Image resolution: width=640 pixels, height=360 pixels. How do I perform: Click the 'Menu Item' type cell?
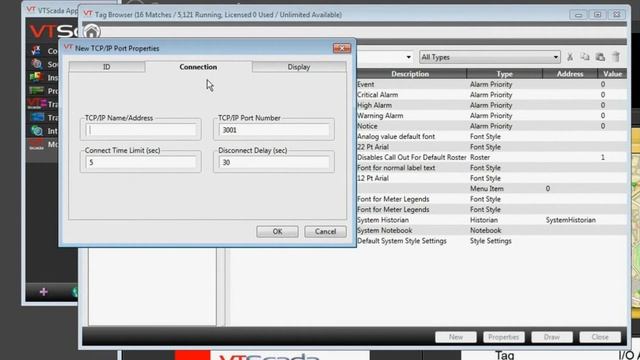point(487,189)
